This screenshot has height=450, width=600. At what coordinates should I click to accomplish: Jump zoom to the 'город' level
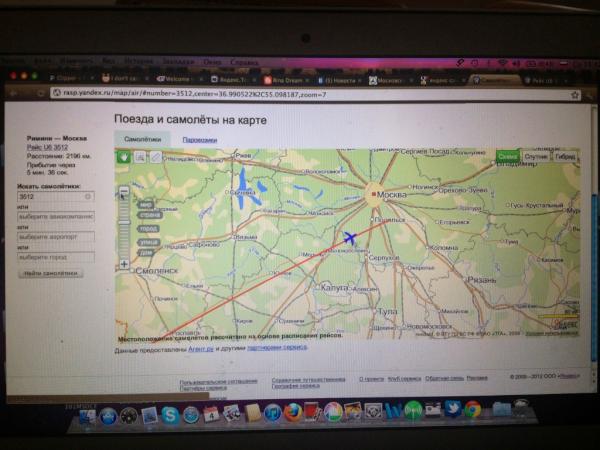coord(149,228)
